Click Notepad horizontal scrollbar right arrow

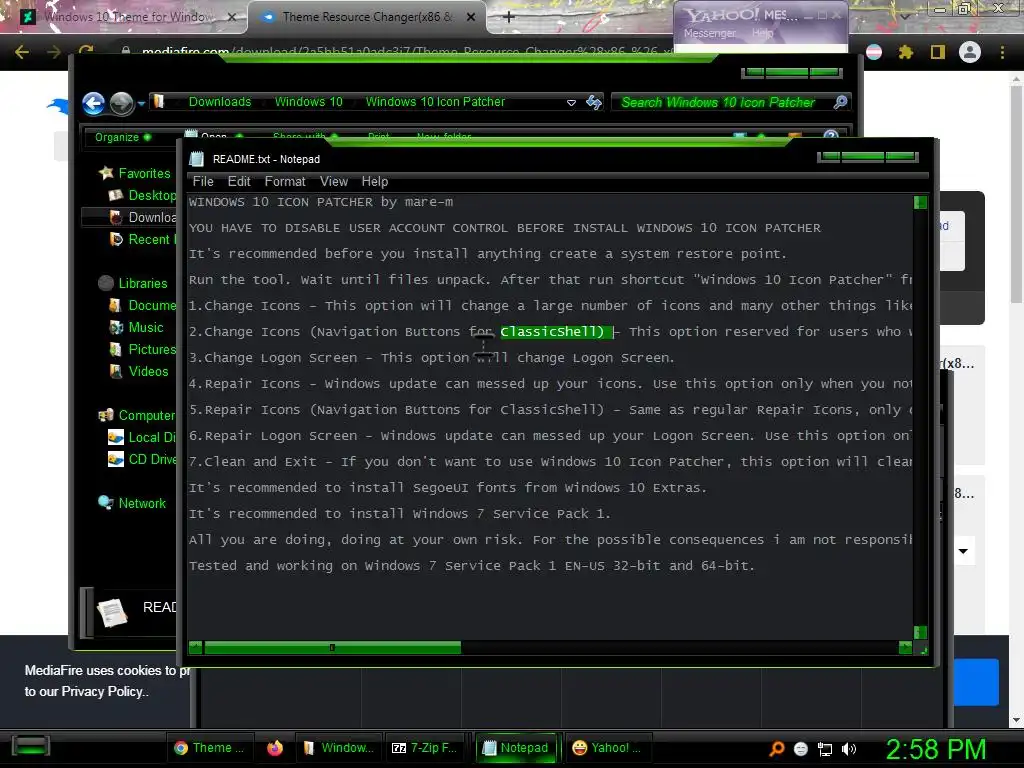click(x=905, y=648)
